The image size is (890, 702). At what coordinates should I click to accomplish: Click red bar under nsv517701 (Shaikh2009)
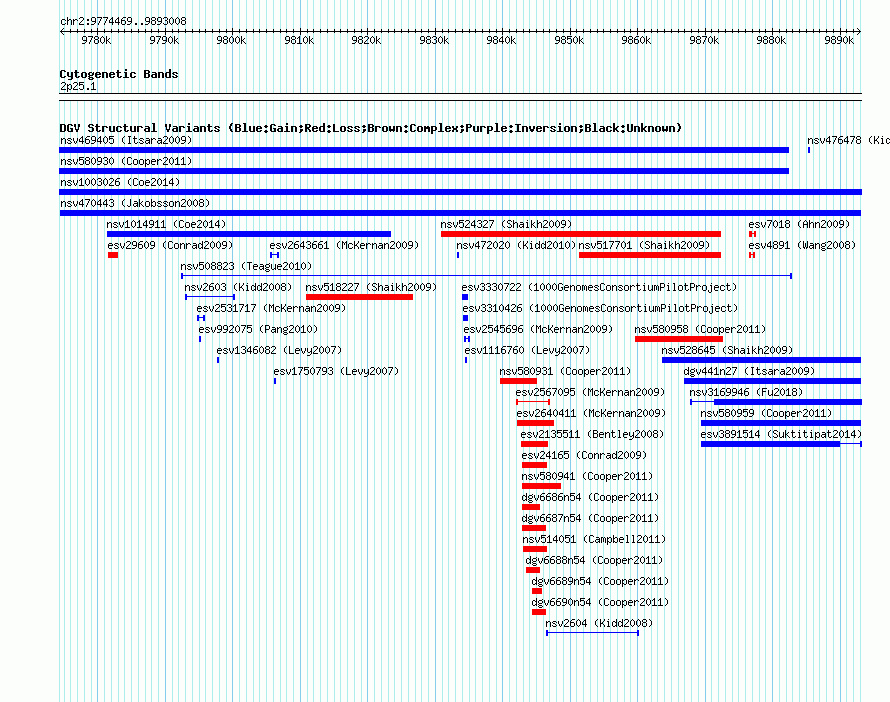point(650,255)
